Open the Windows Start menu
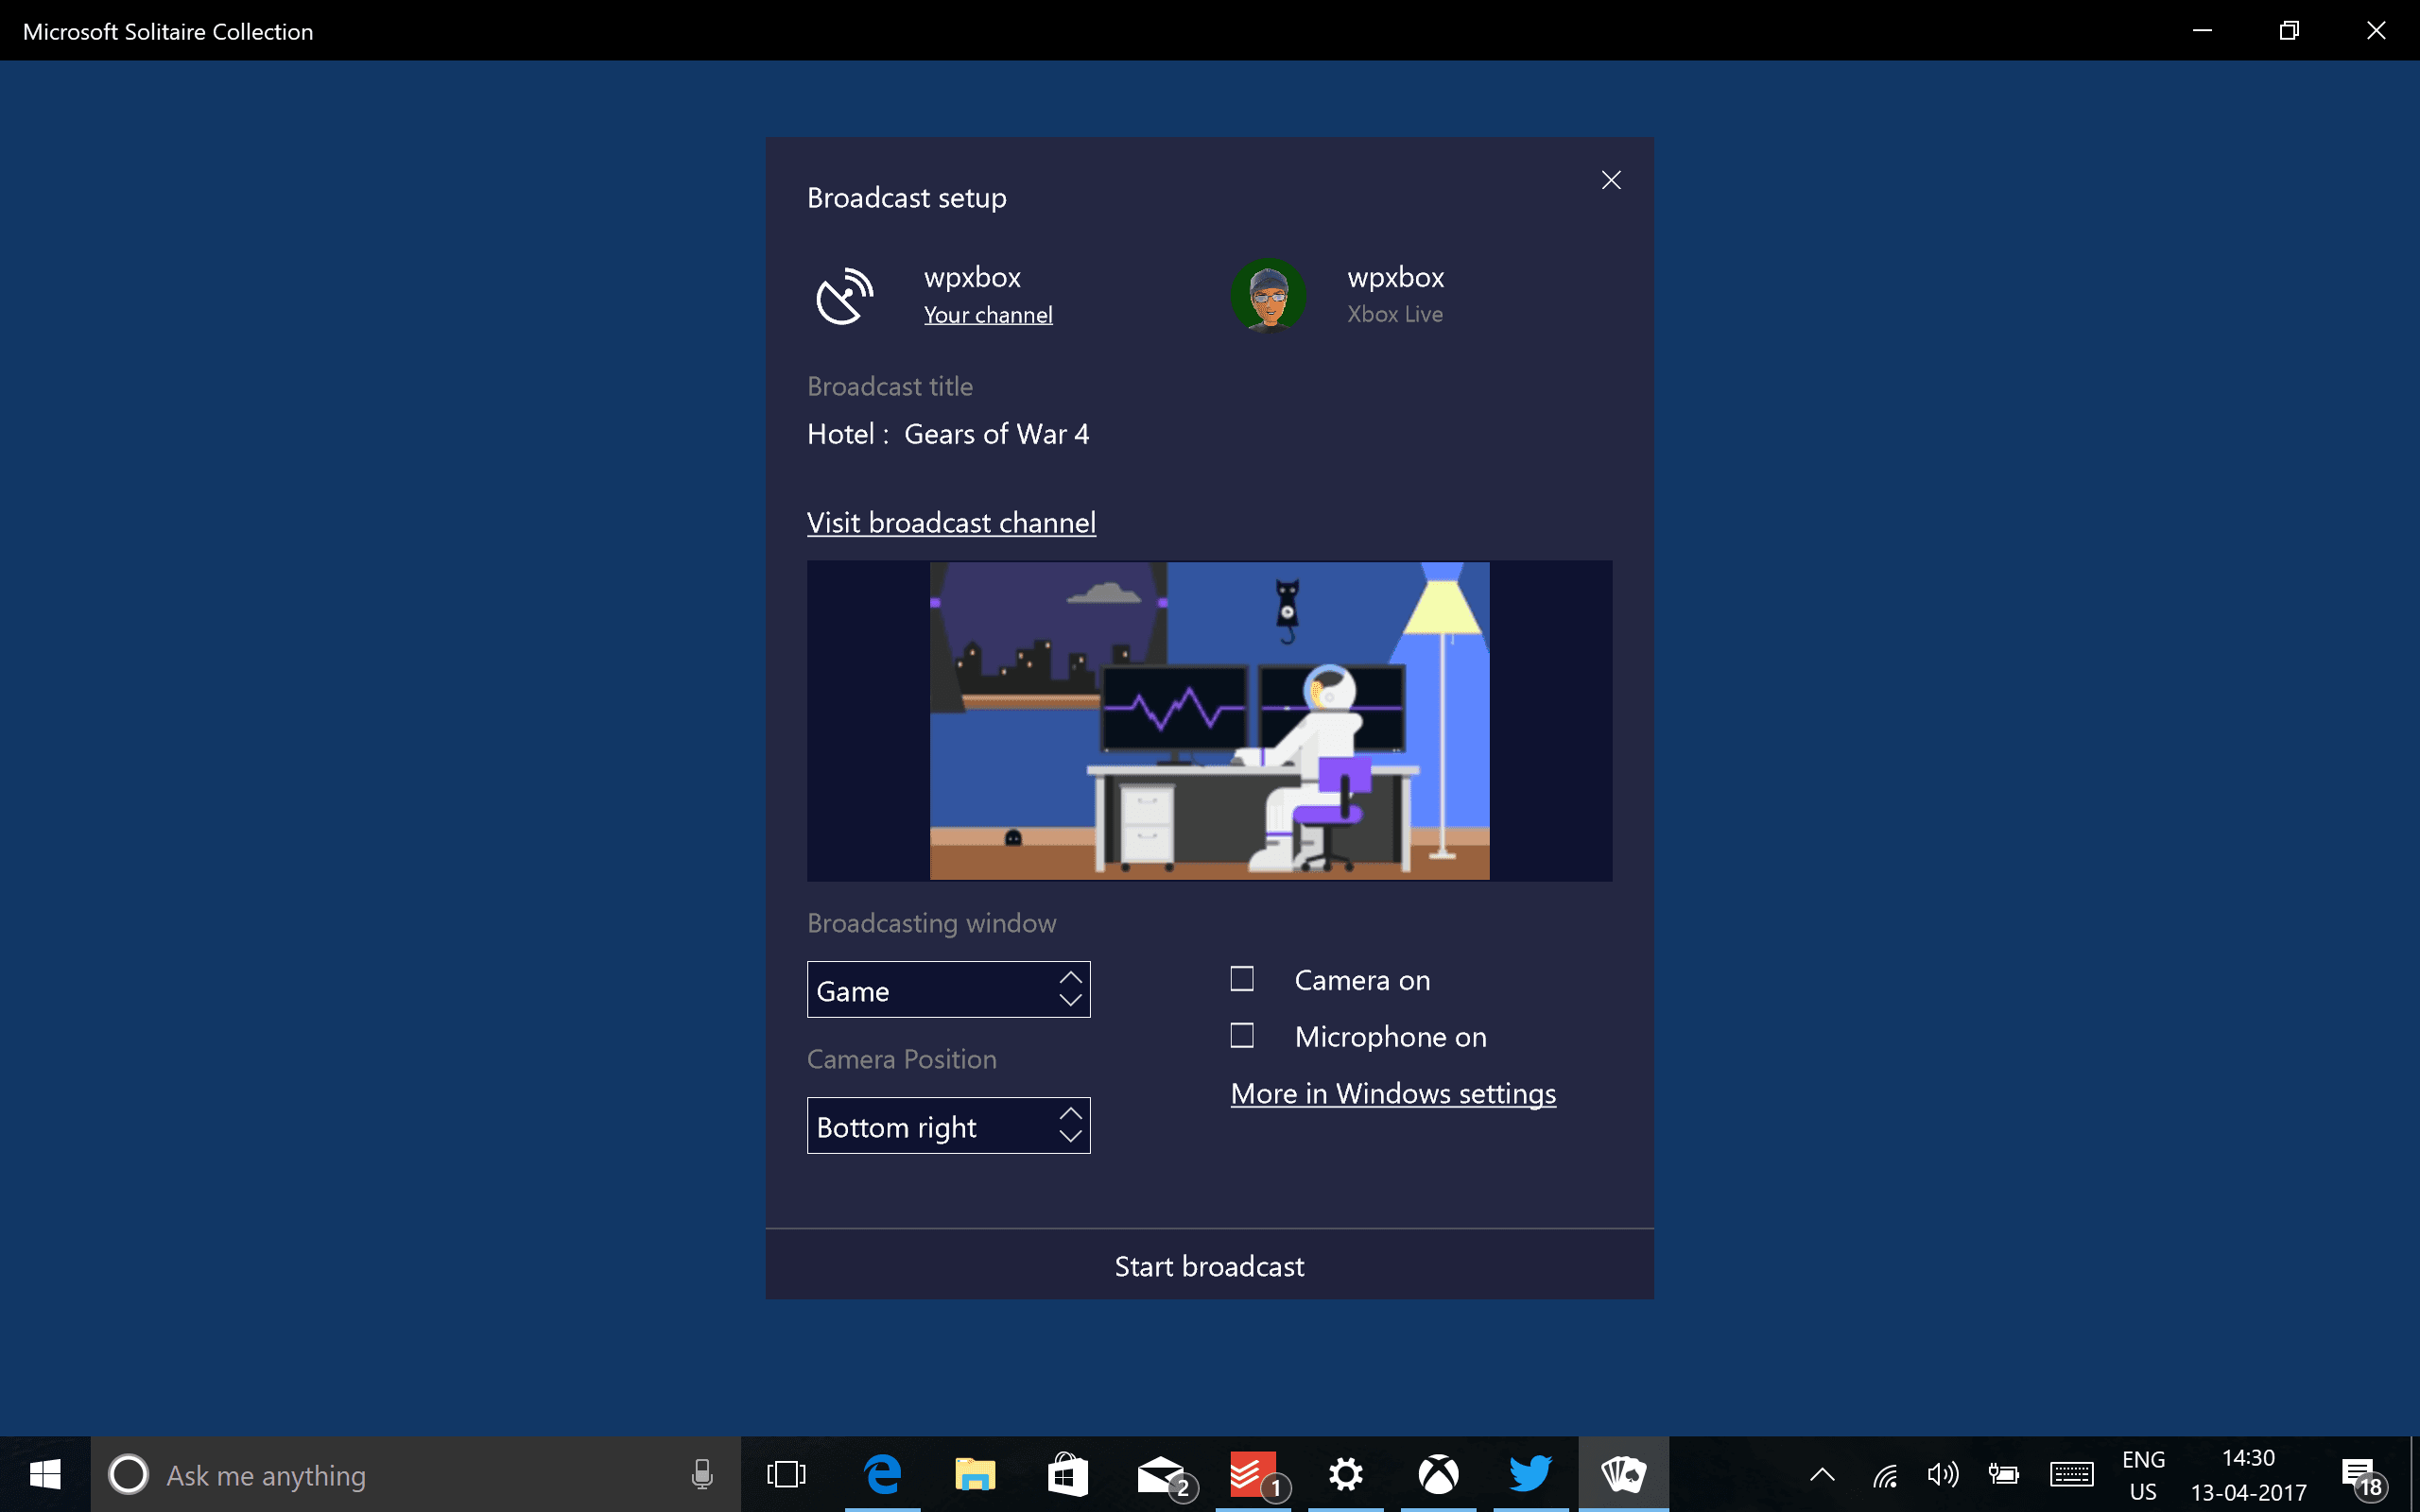This screenshot has width=2420, height=1512. coord(45,1474)
